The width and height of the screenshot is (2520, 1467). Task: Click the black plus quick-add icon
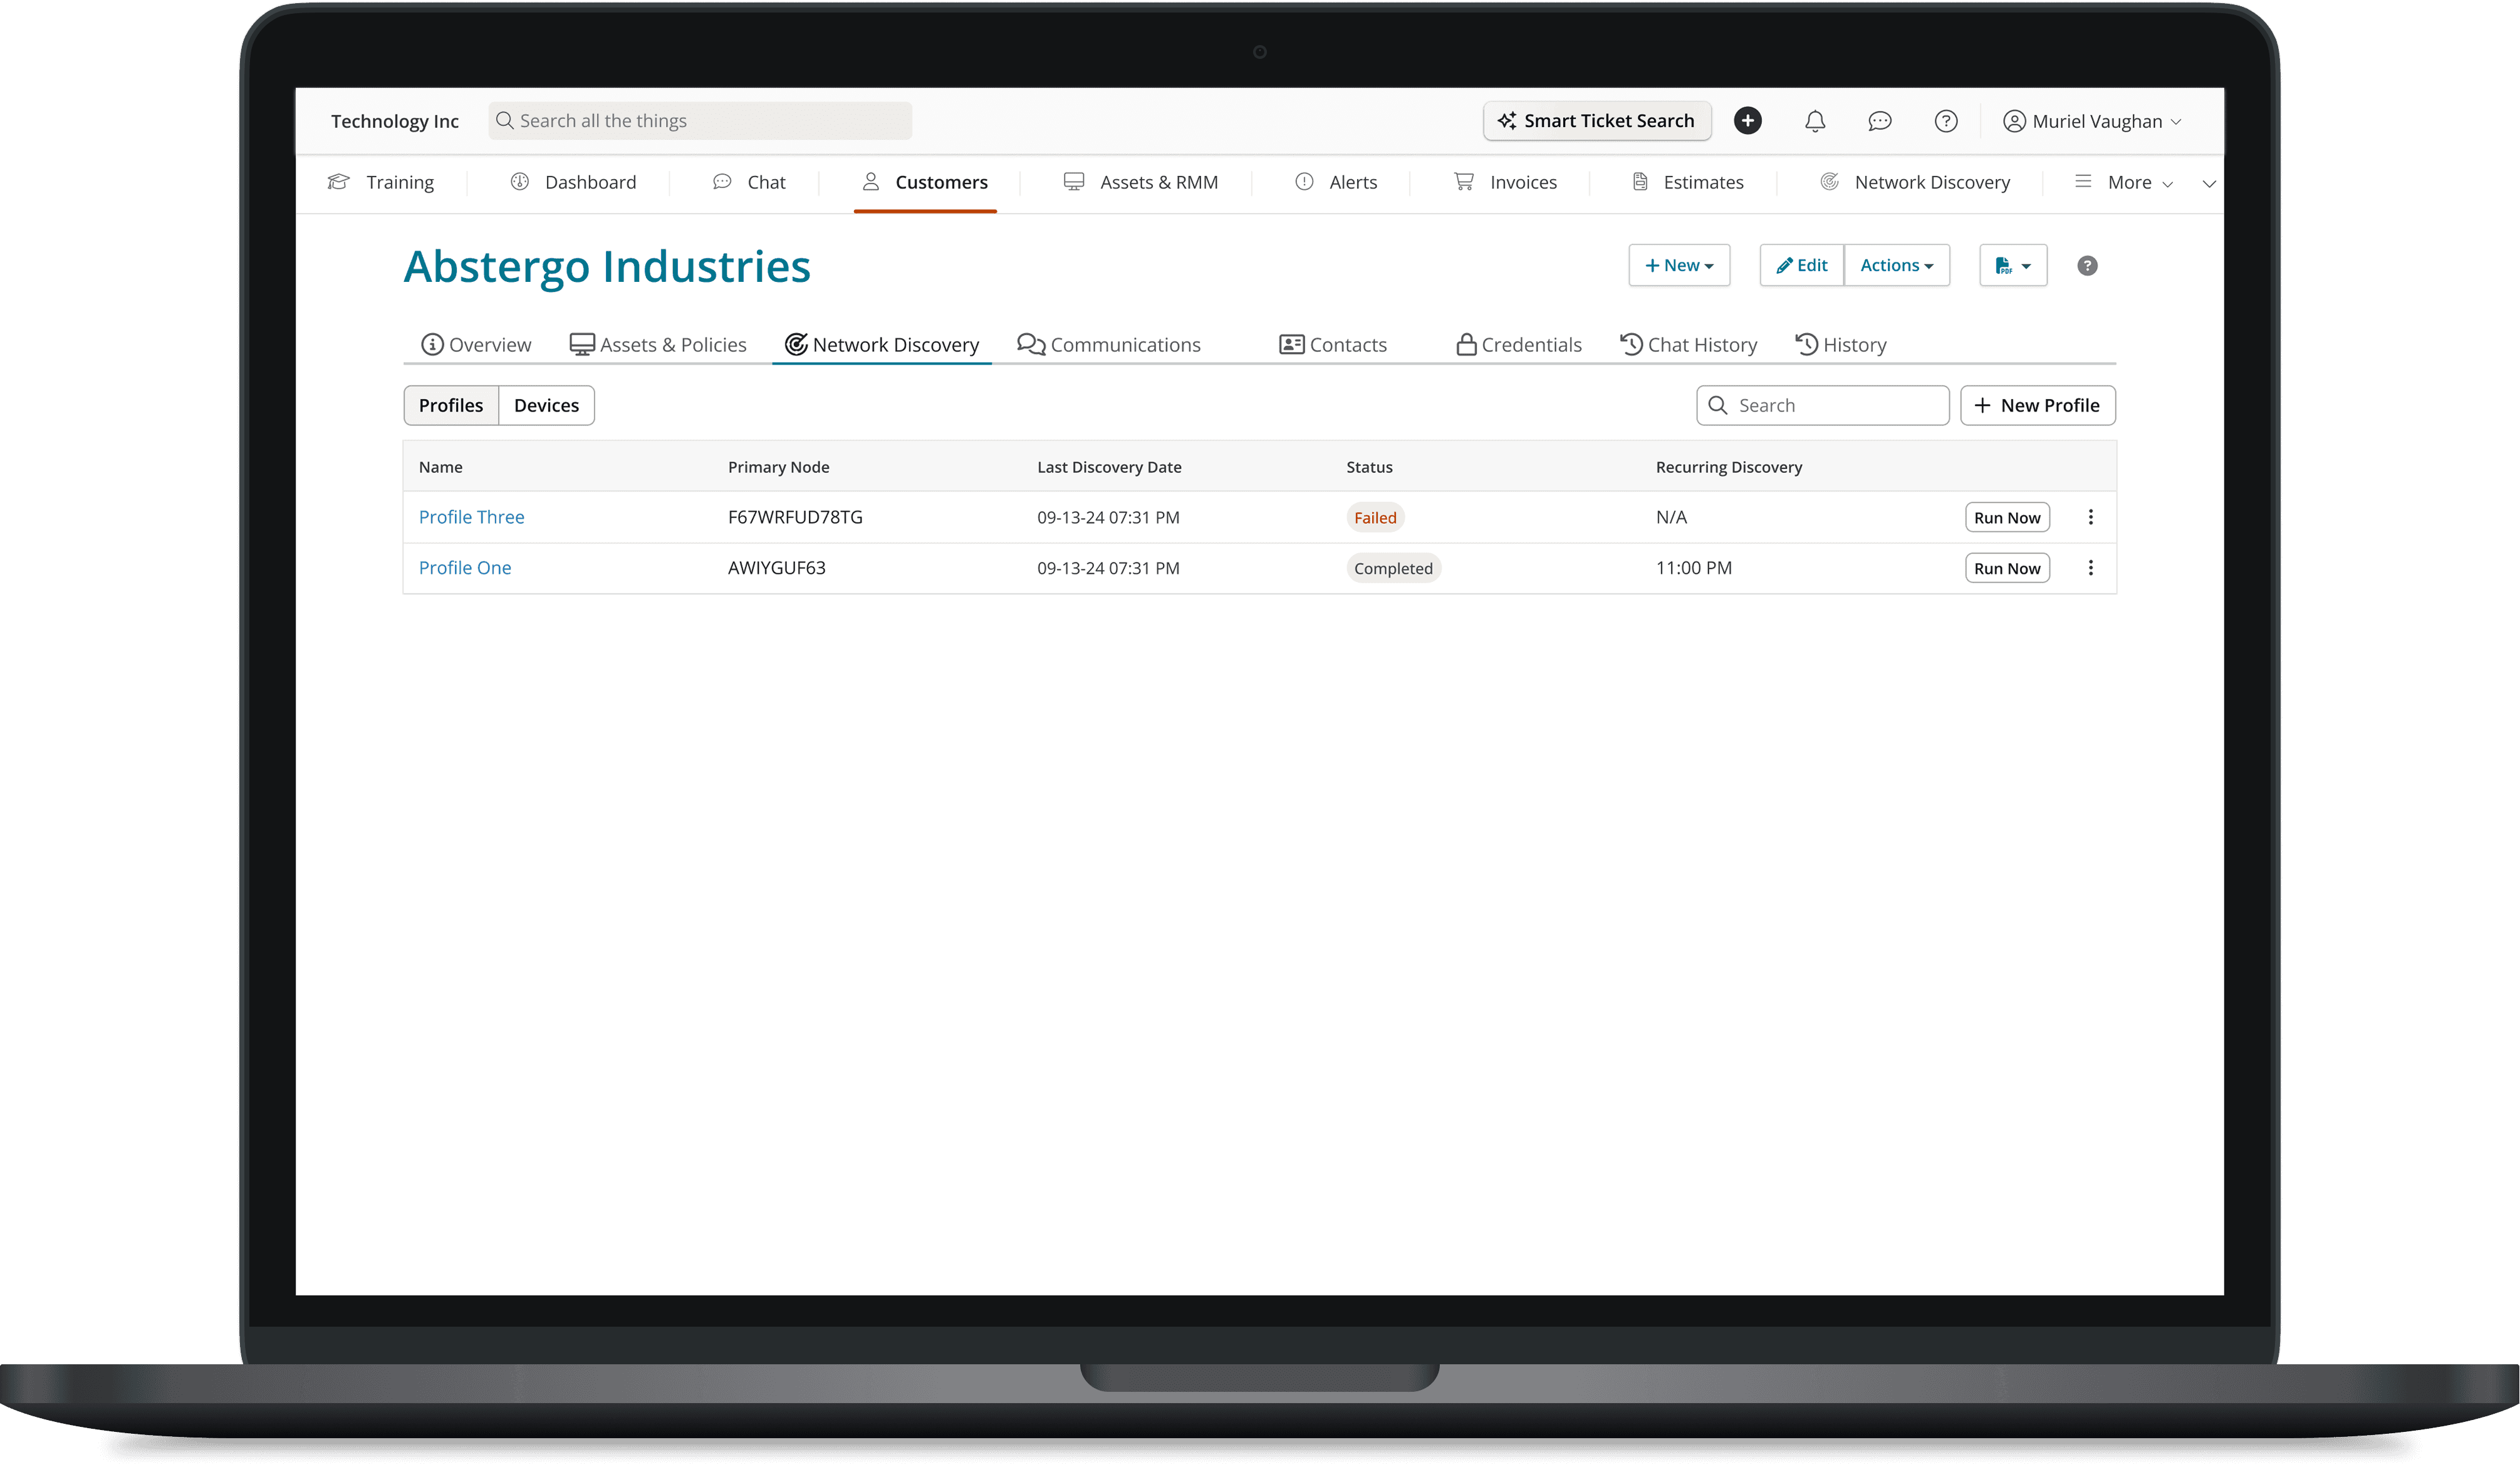tap(1747, 121)
